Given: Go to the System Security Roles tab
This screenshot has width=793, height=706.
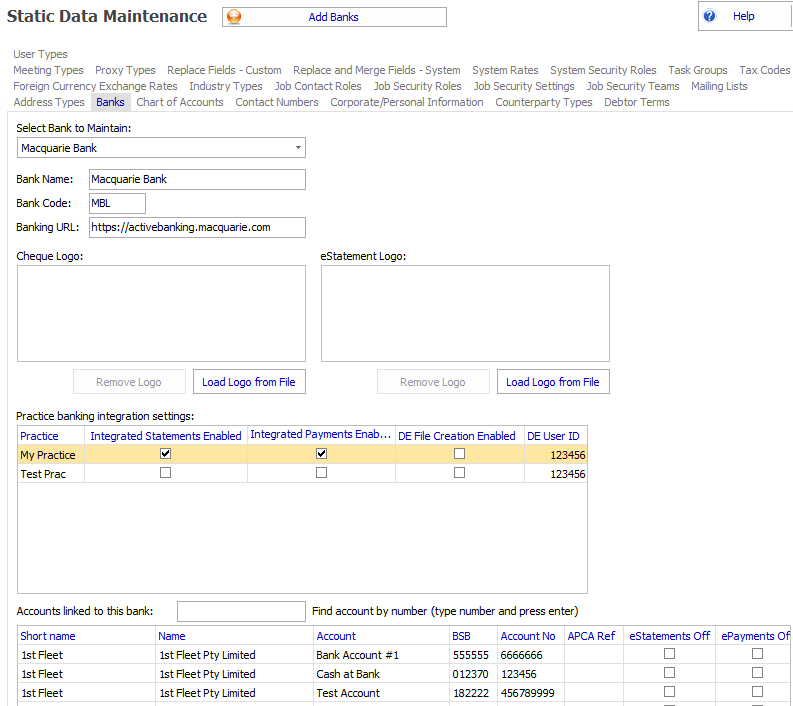Looking at the screenshot, I should point(603,70).
